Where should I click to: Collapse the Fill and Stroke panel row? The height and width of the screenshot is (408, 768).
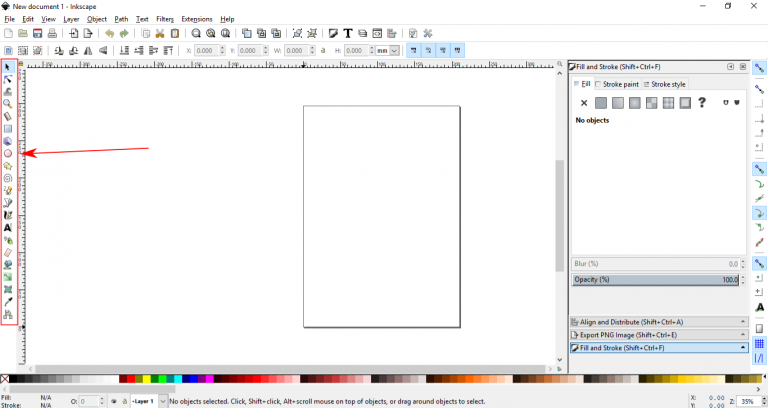point(659,347)
